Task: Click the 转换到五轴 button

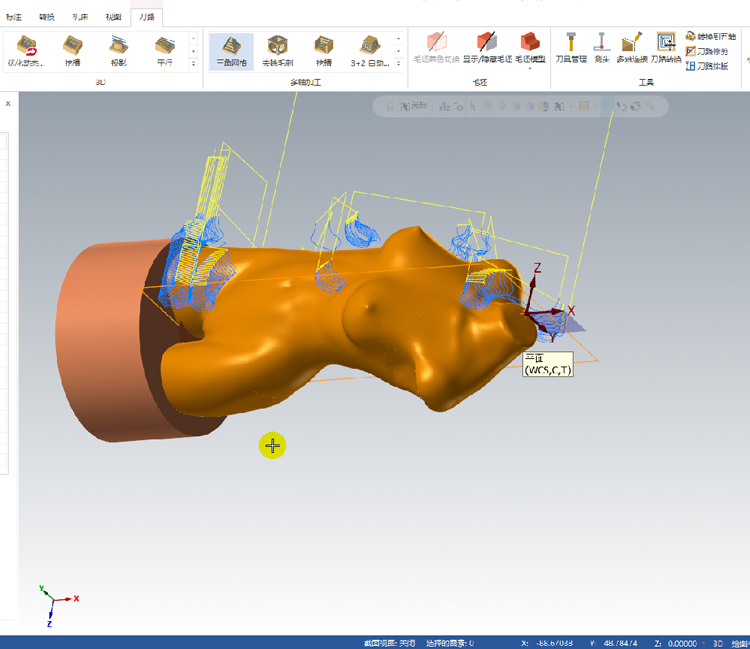Action: pyautogui.click(x=711, y=36)
